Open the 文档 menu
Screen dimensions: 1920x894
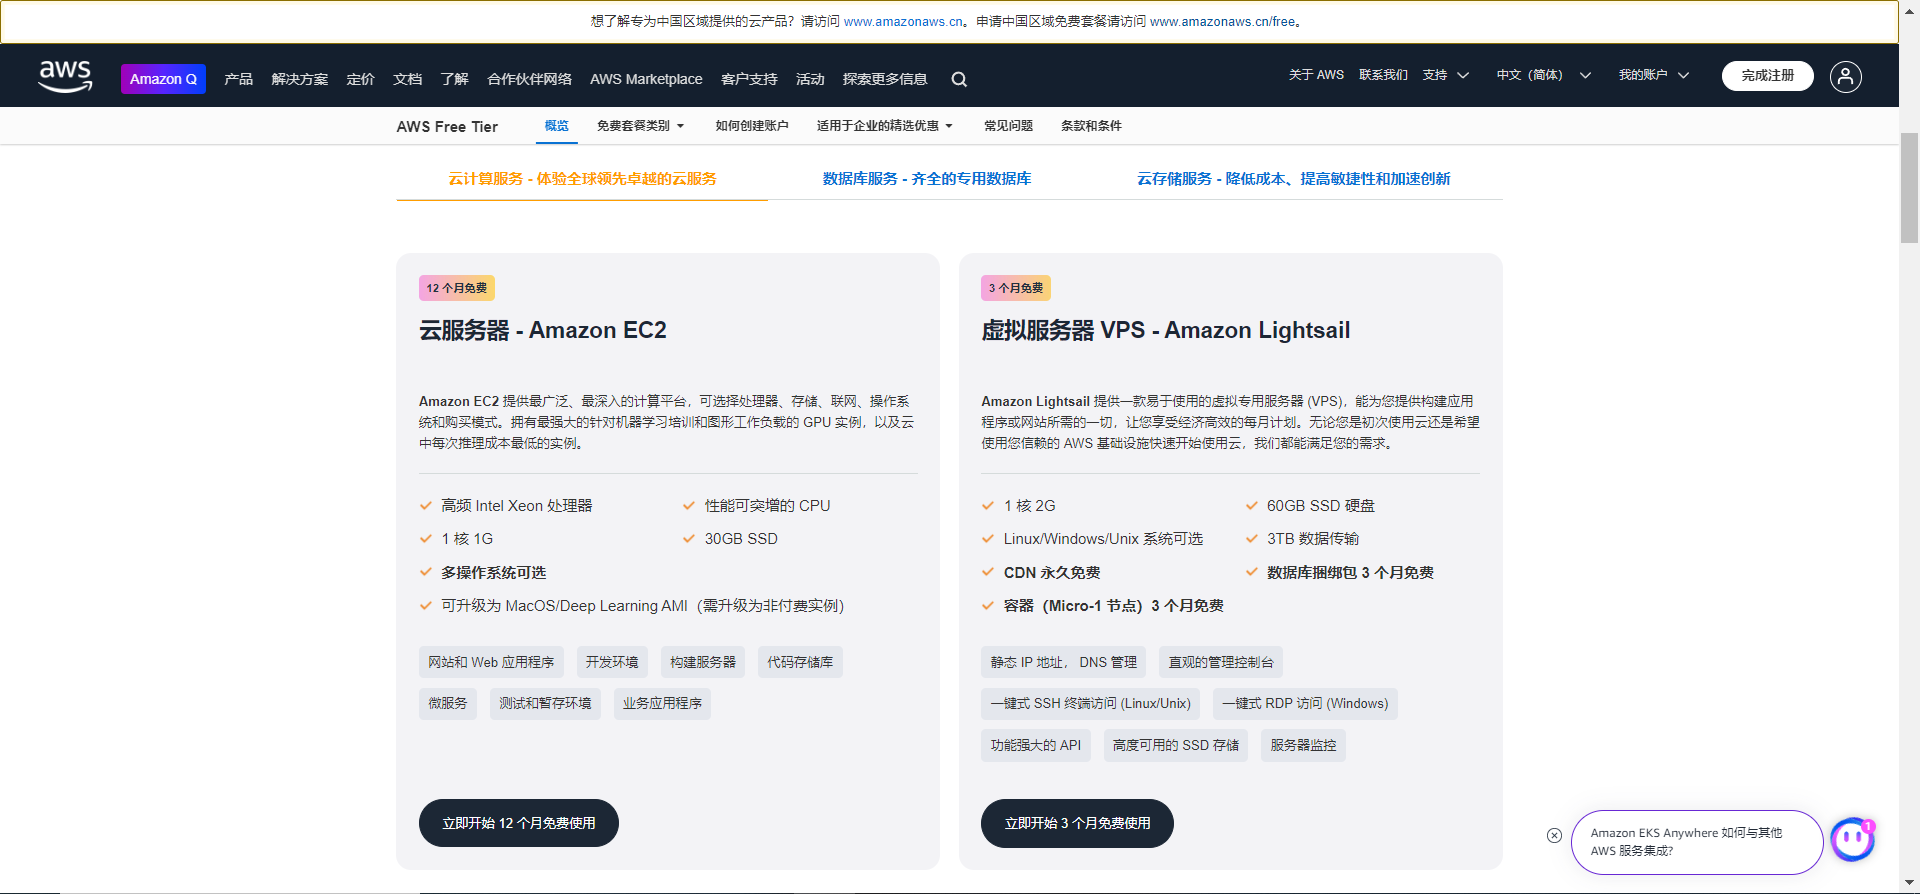[x=407, y=79]
